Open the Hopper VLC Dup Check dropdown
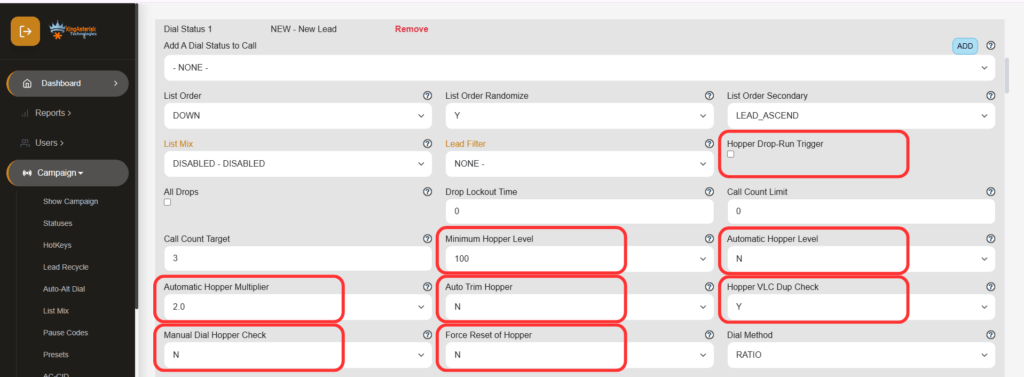This screenshot has height=377, width=1024. tap(861, 307)
